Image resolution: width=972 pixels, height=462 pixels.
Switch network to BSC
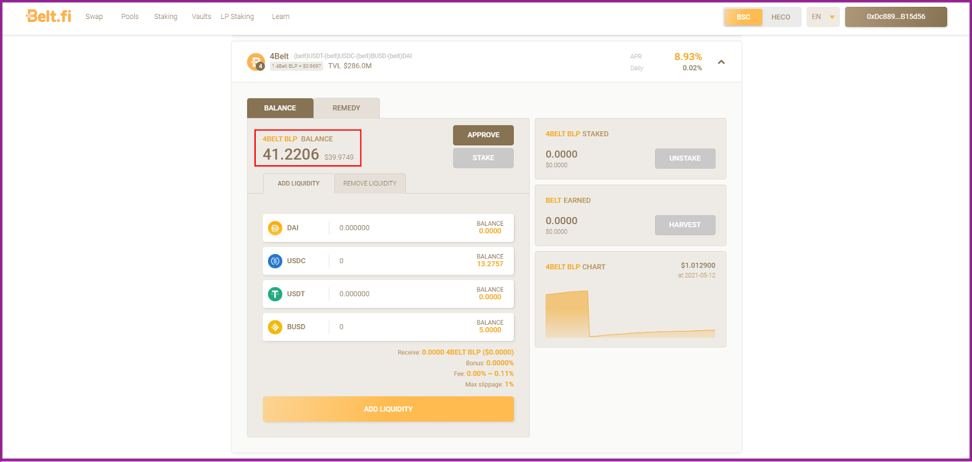coord(743,17)
